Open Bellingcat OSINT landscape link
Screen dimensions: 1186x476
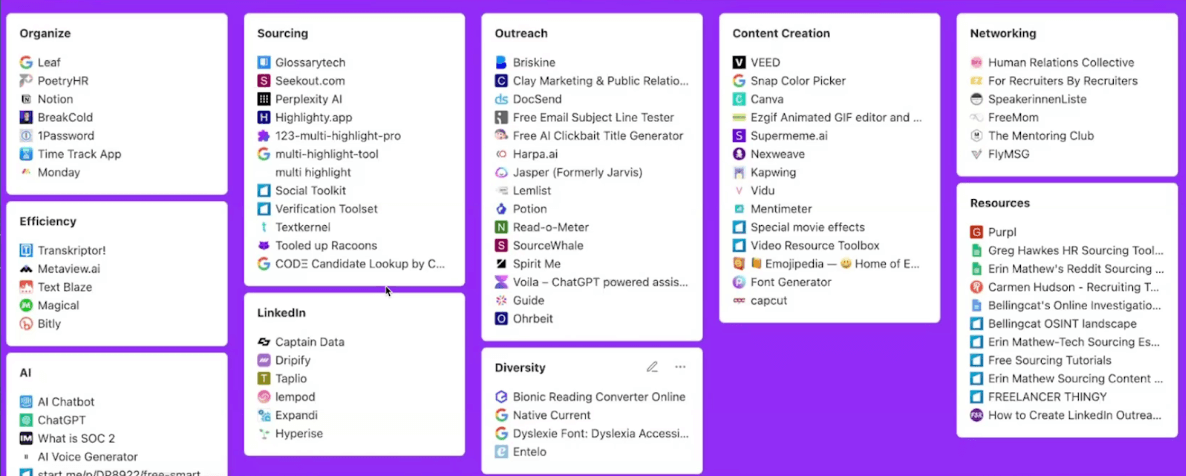pyautogui.click(x=1062, y=324)
